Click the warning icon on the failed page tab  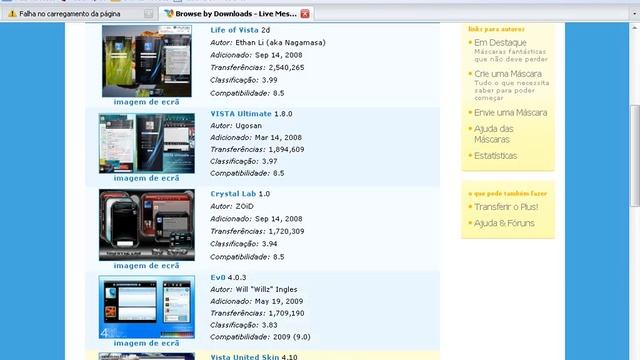pyautogui.click(x=12, y=14)
